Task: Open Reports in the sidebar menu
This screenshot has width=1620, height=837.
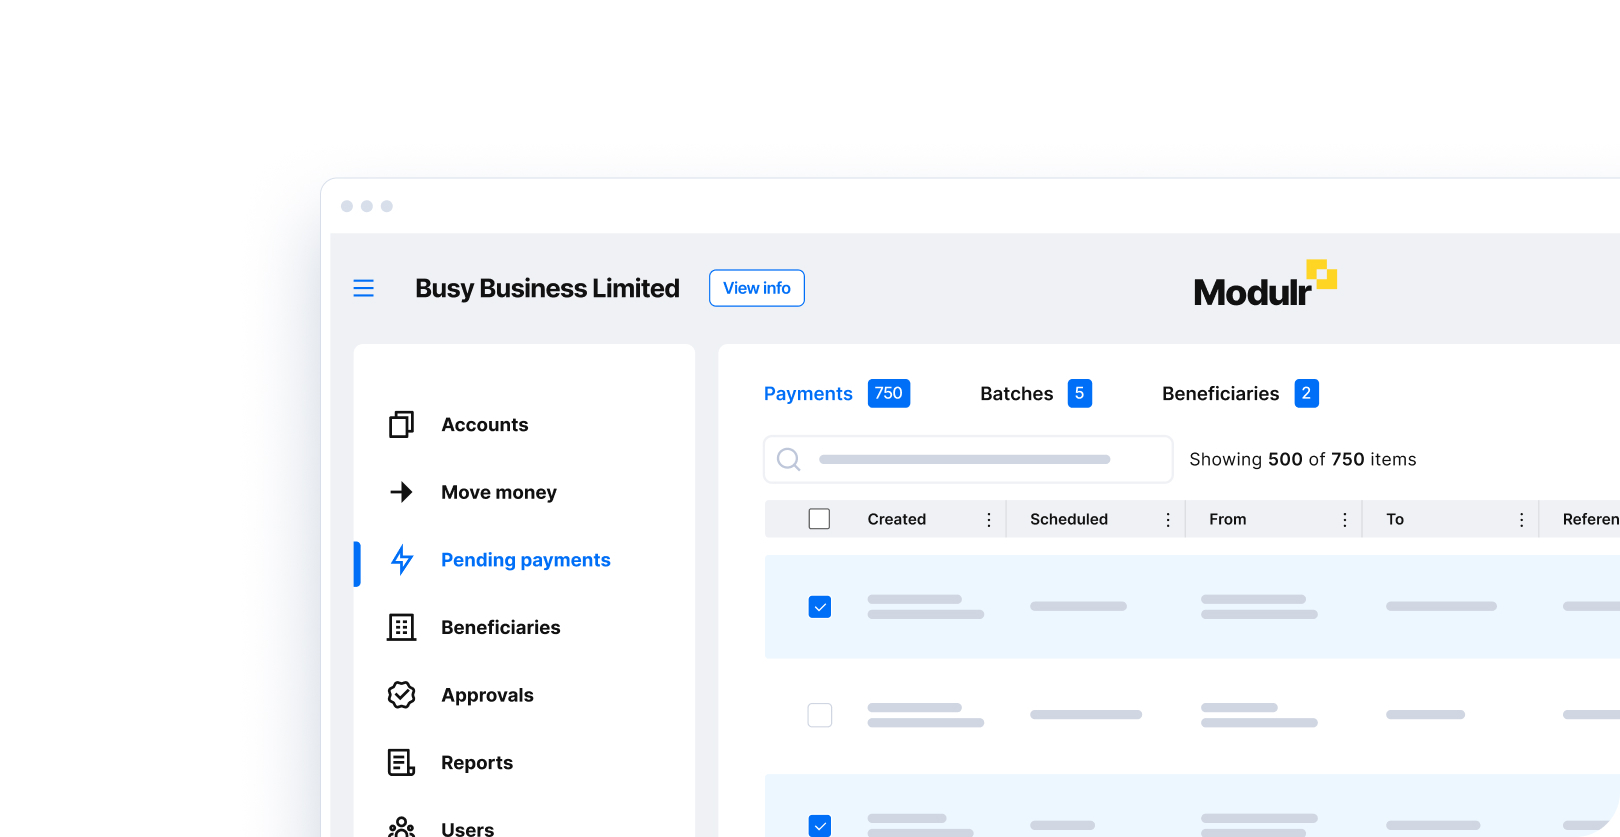Action: point(477,762)
